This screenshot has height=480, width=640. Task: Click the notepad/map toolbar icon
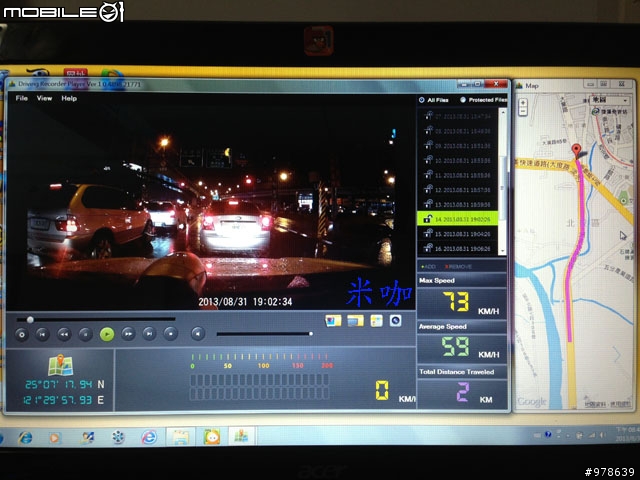point(376,321)
